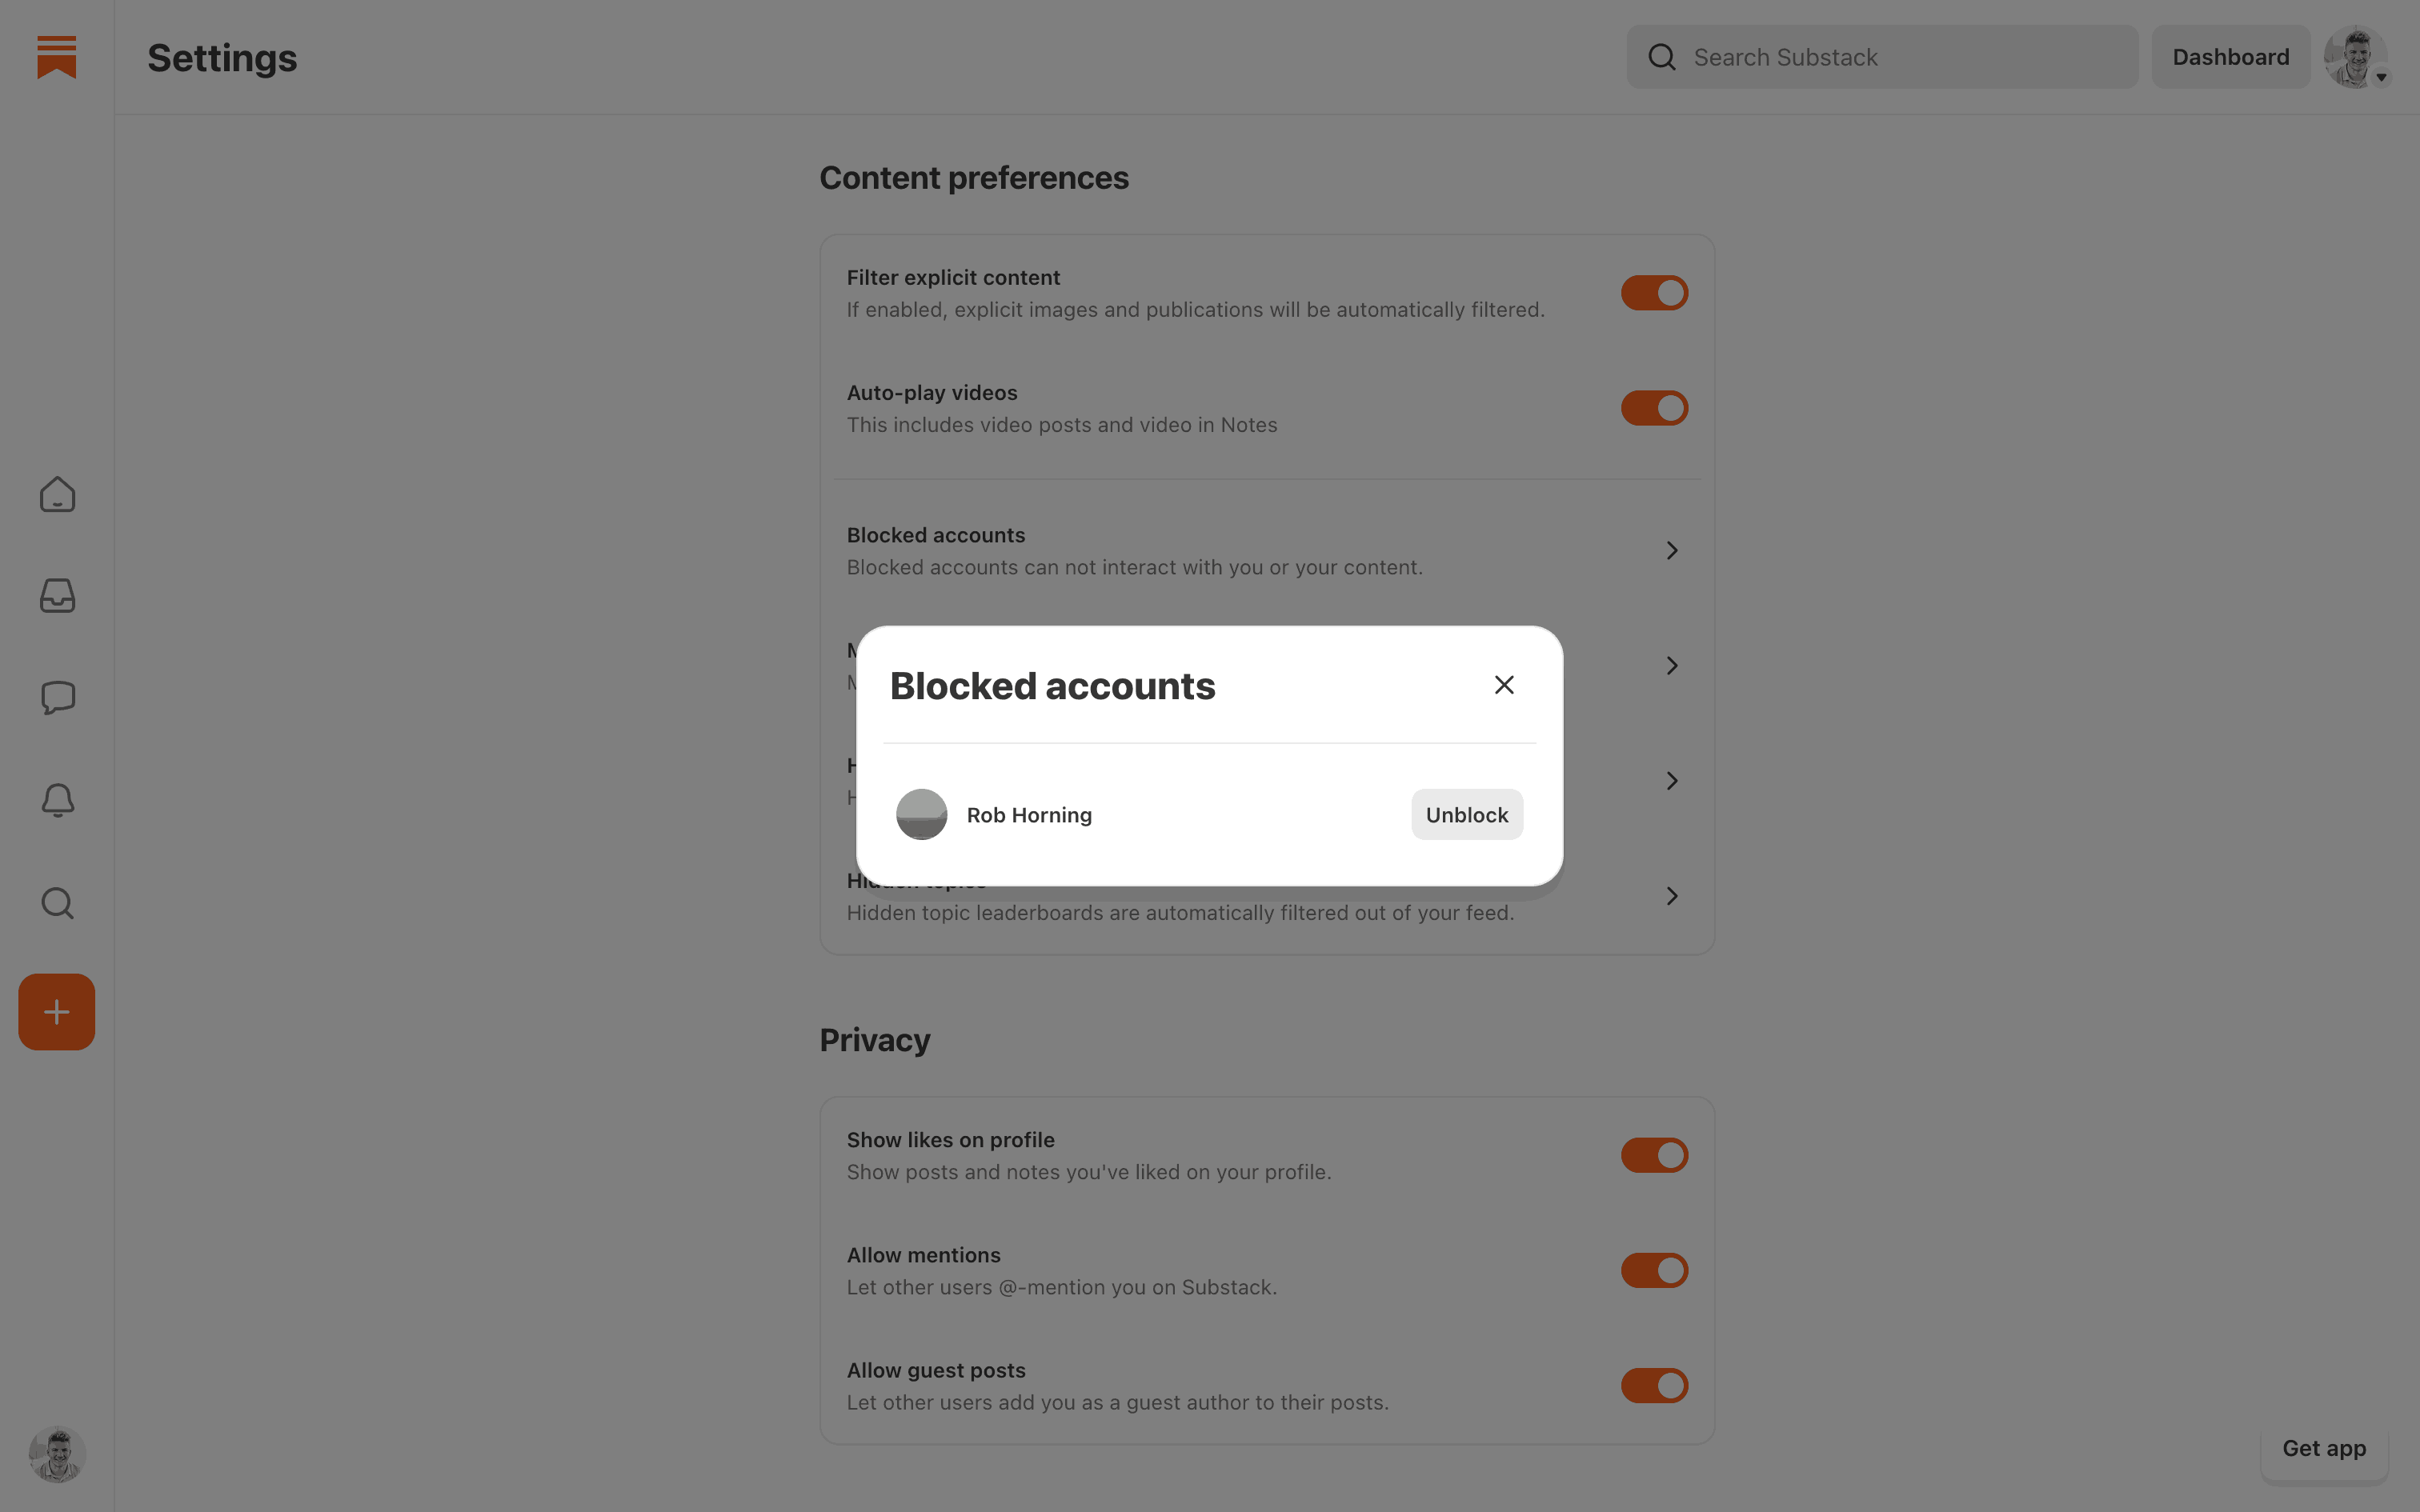Open the Dashboard button

click(2230, 57)
